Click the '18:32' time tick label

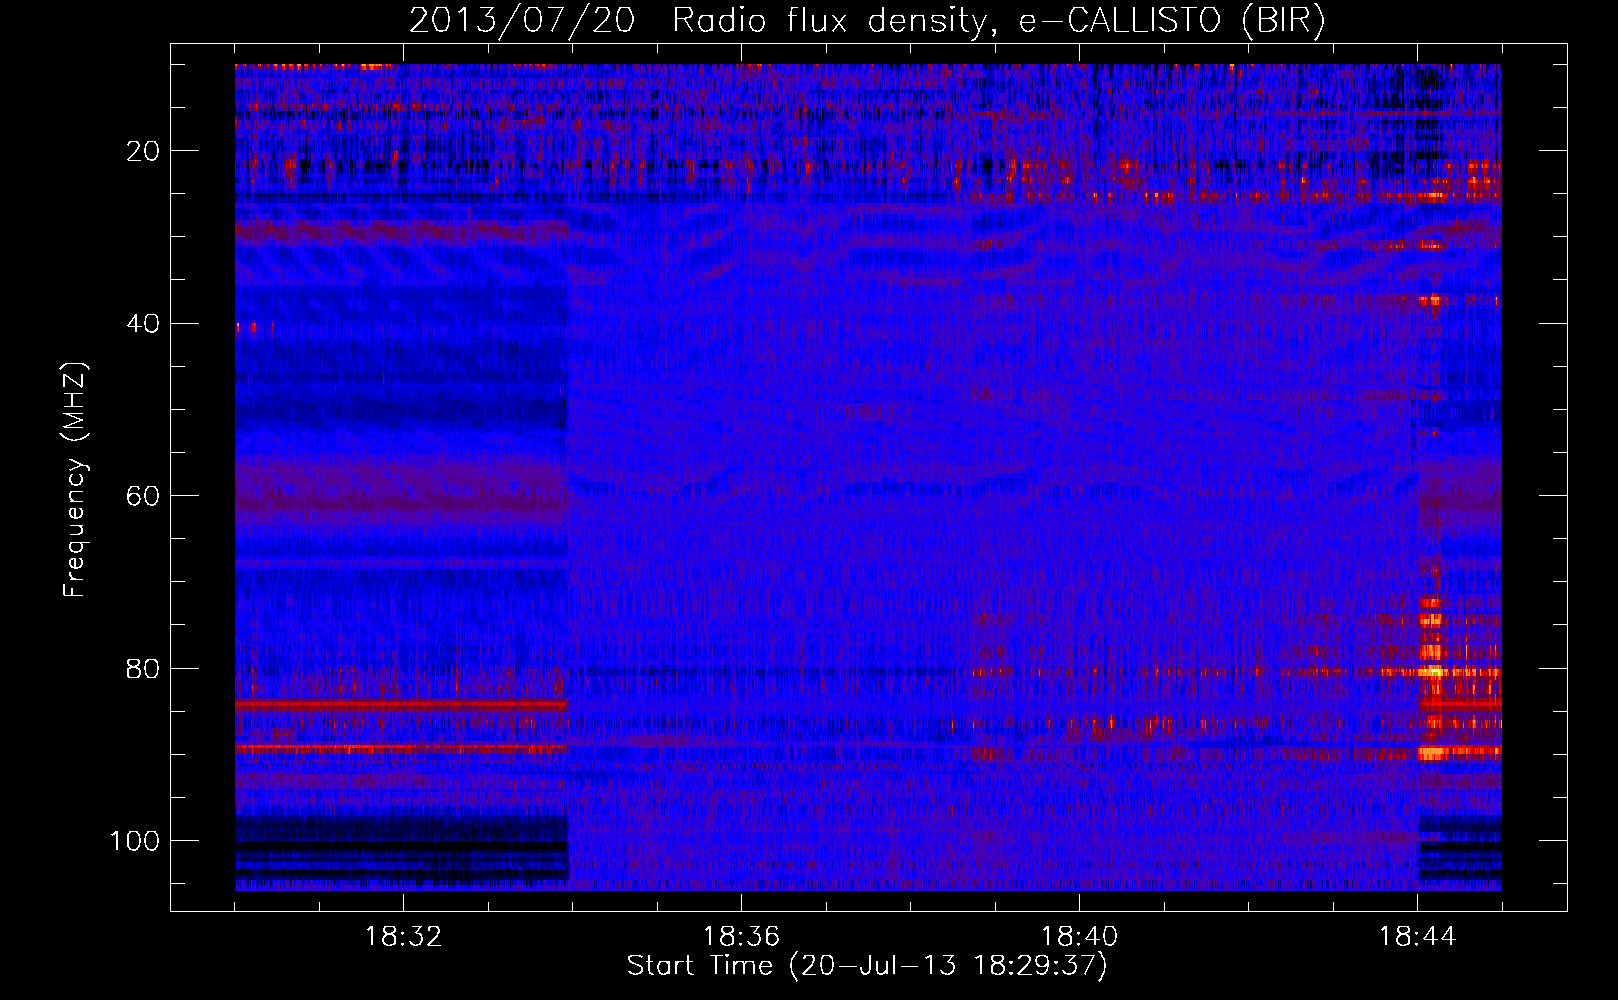403,937
